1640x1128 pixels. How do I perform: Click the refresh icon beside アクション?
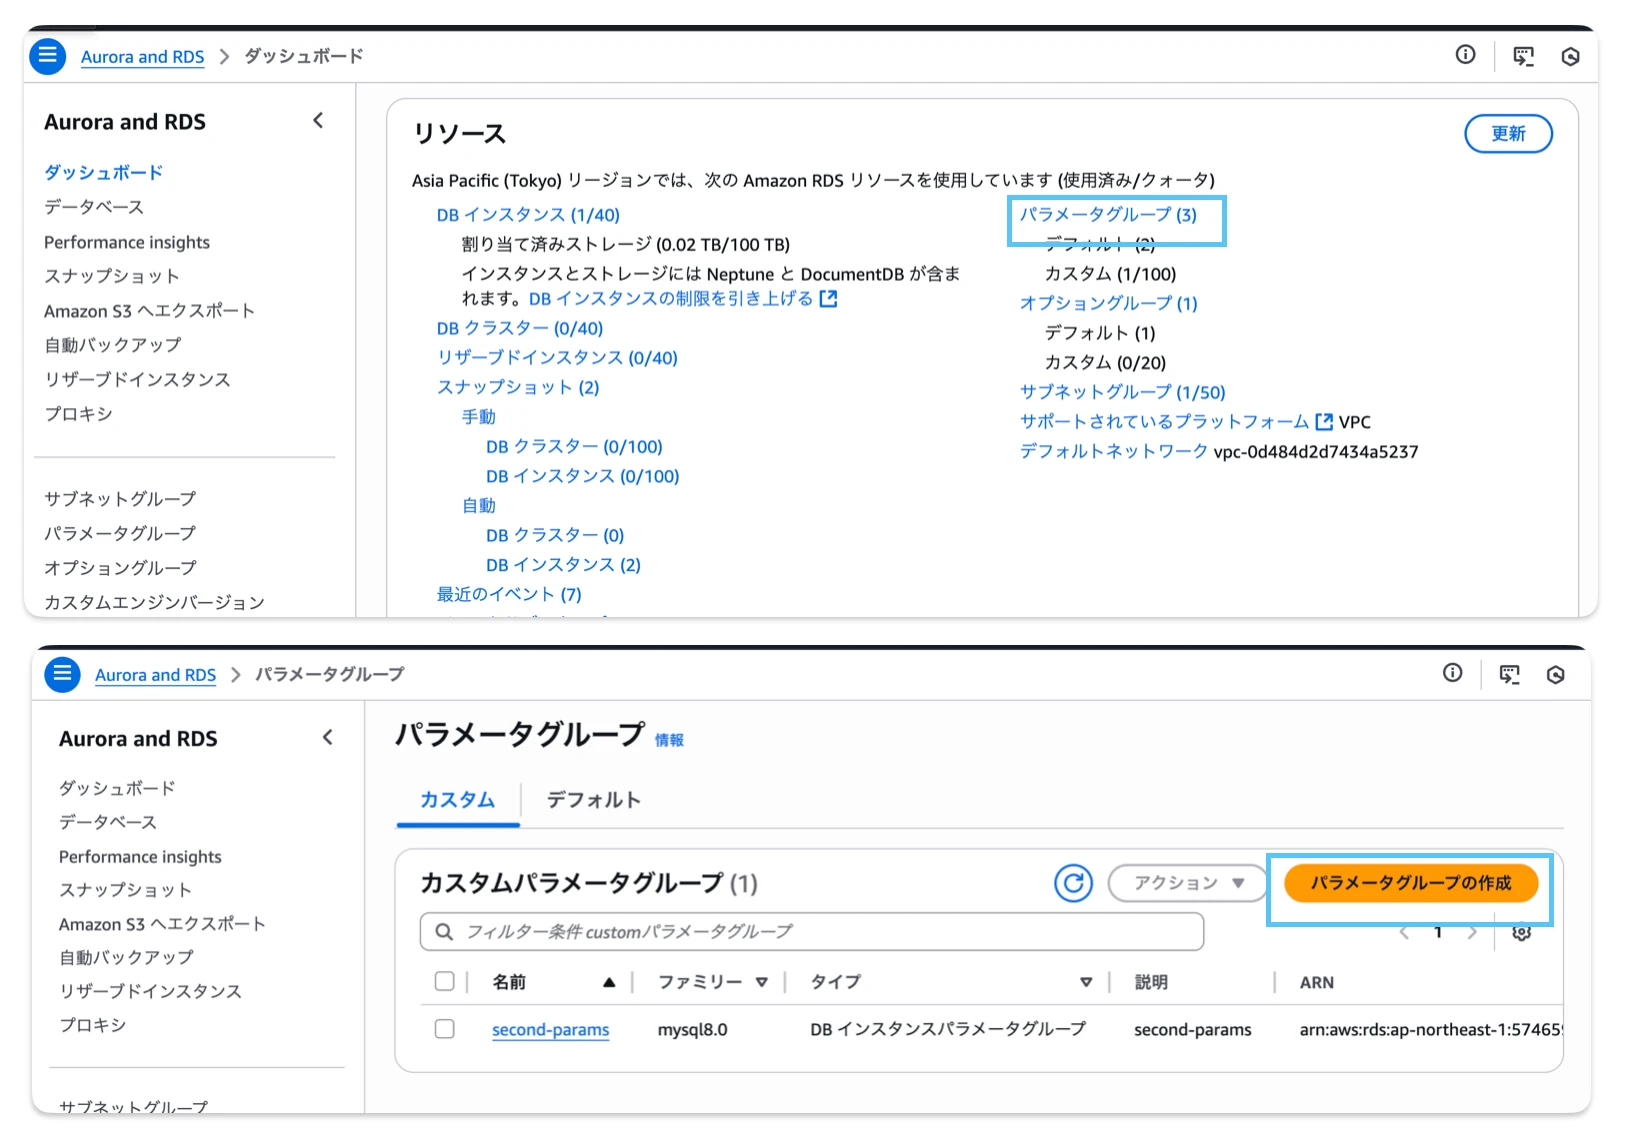(1073, 883)
